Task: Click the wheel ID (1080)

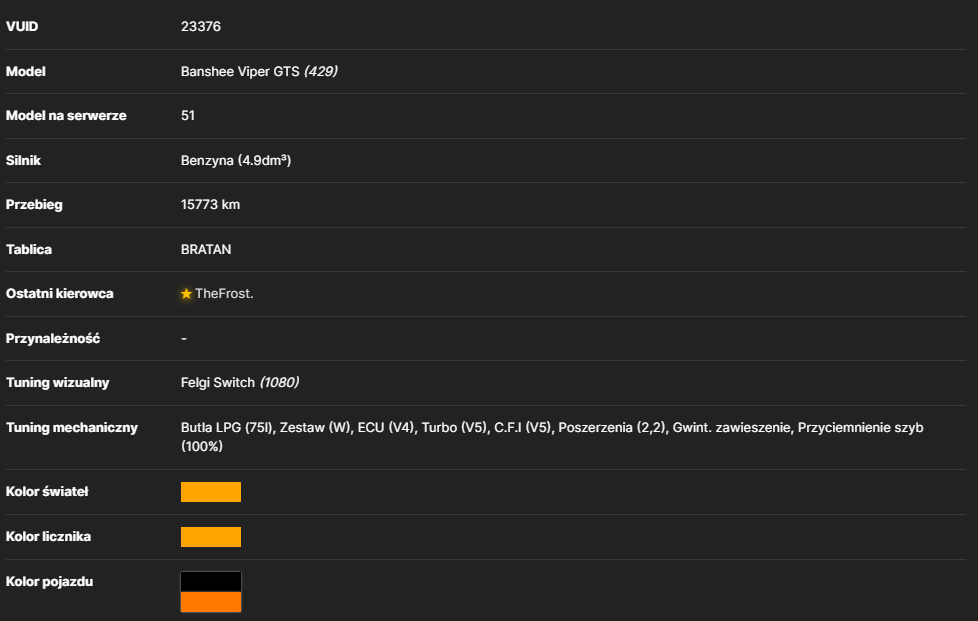Action: coord(279,382)
